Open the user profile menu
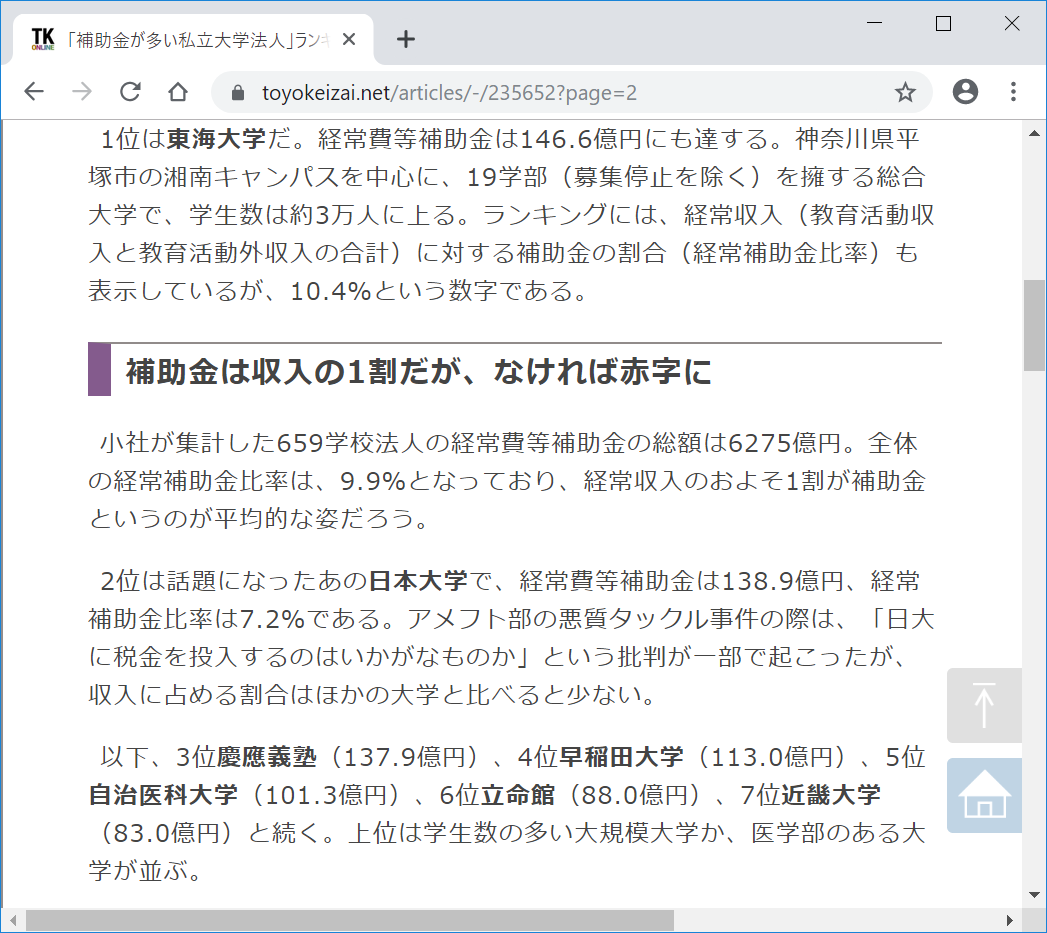Screen dimensions: 1047x933 pos(965,91)
